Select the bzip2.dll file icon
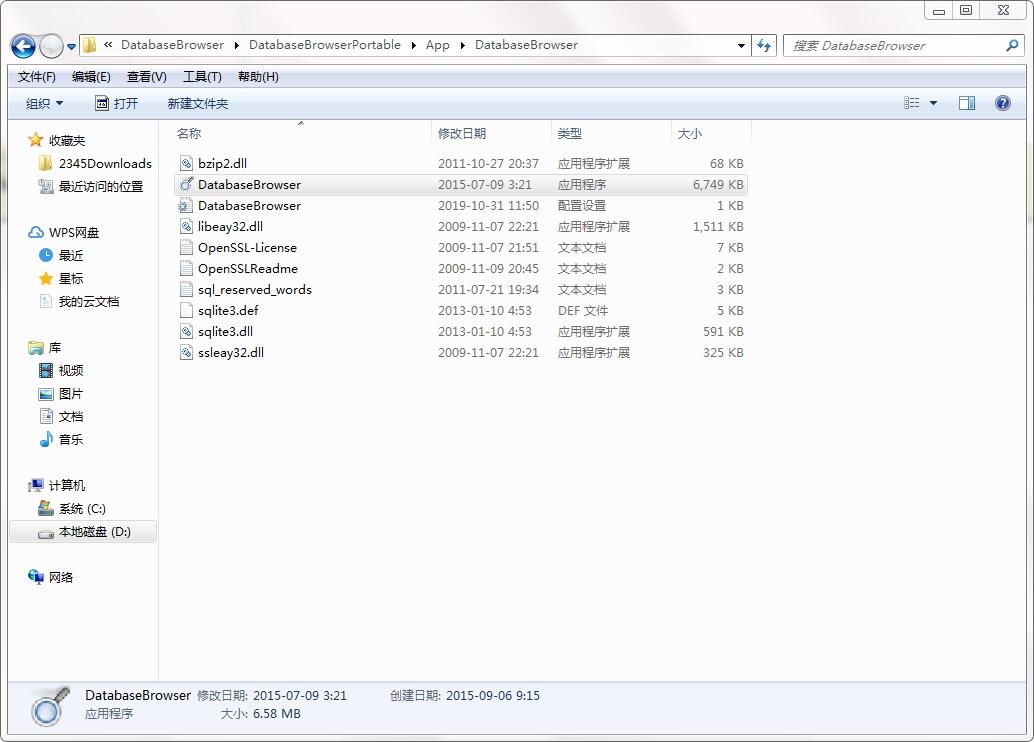This screenshot has width=1034, height=742. pyautogui.click(x=187, y=164)
